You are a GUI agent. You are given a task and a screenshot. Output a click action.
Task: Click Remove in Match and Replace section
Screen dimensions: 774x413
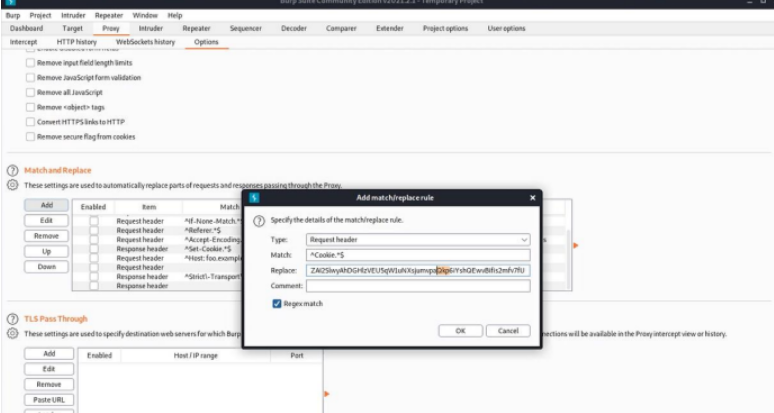coord(46,236)
